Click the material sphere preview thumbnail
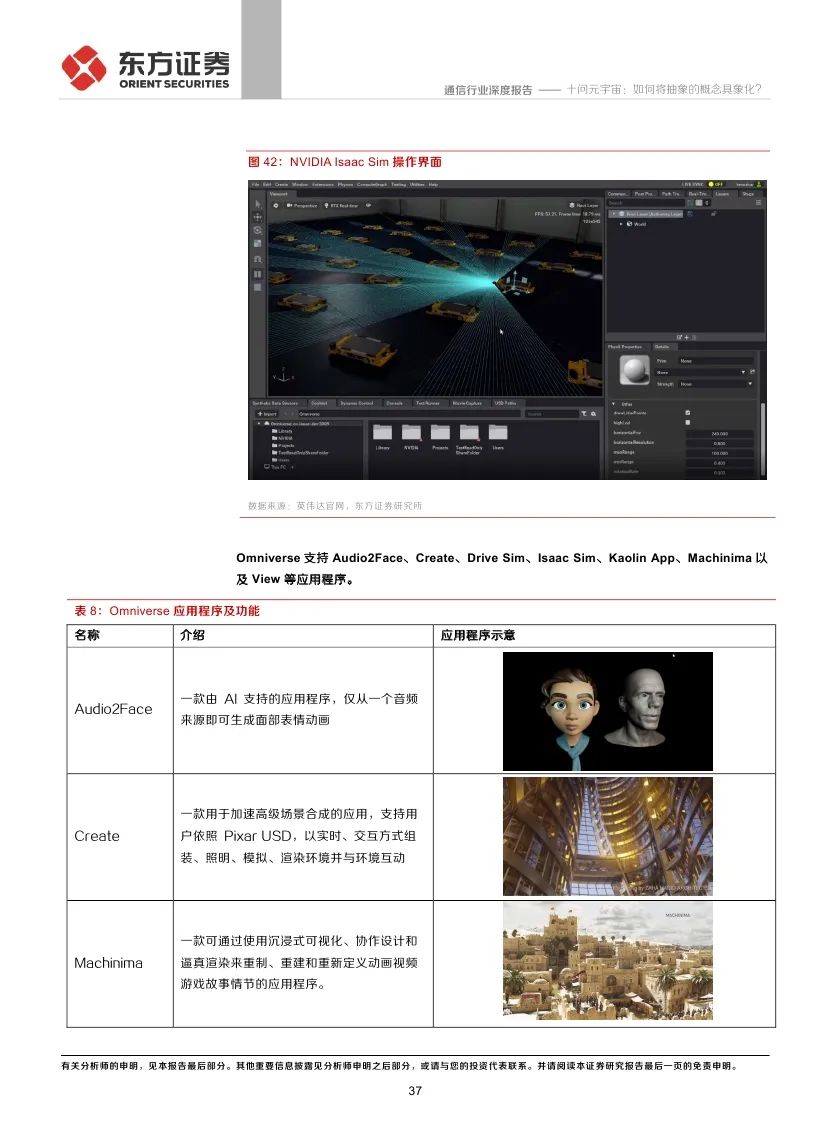This screenshot has height=1122, width=827. [x=635, y=369]
